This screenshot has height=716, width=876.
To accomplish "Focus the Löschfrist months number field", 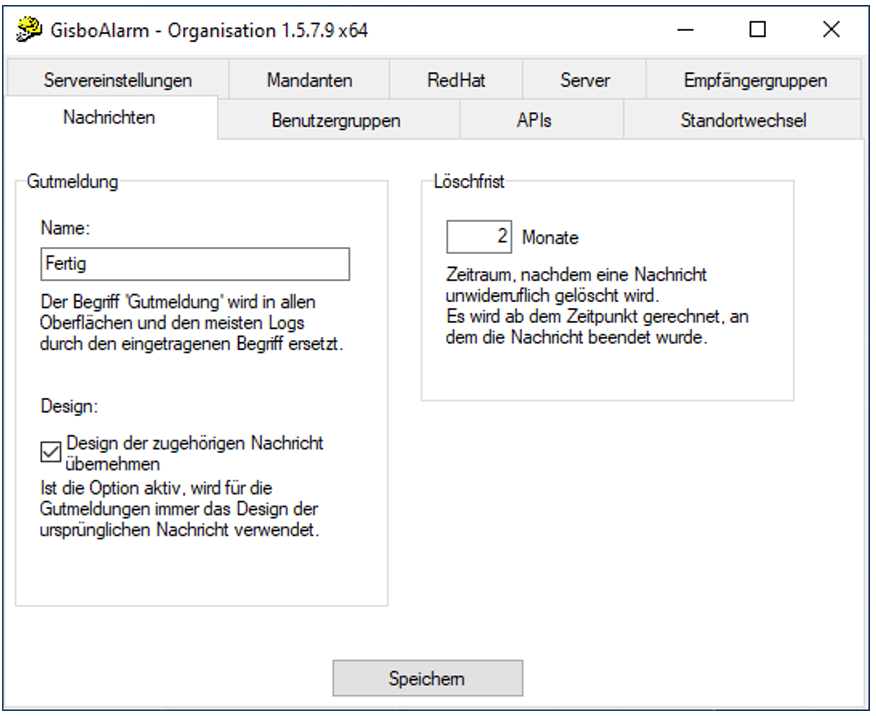I will (x=479, y=237).
